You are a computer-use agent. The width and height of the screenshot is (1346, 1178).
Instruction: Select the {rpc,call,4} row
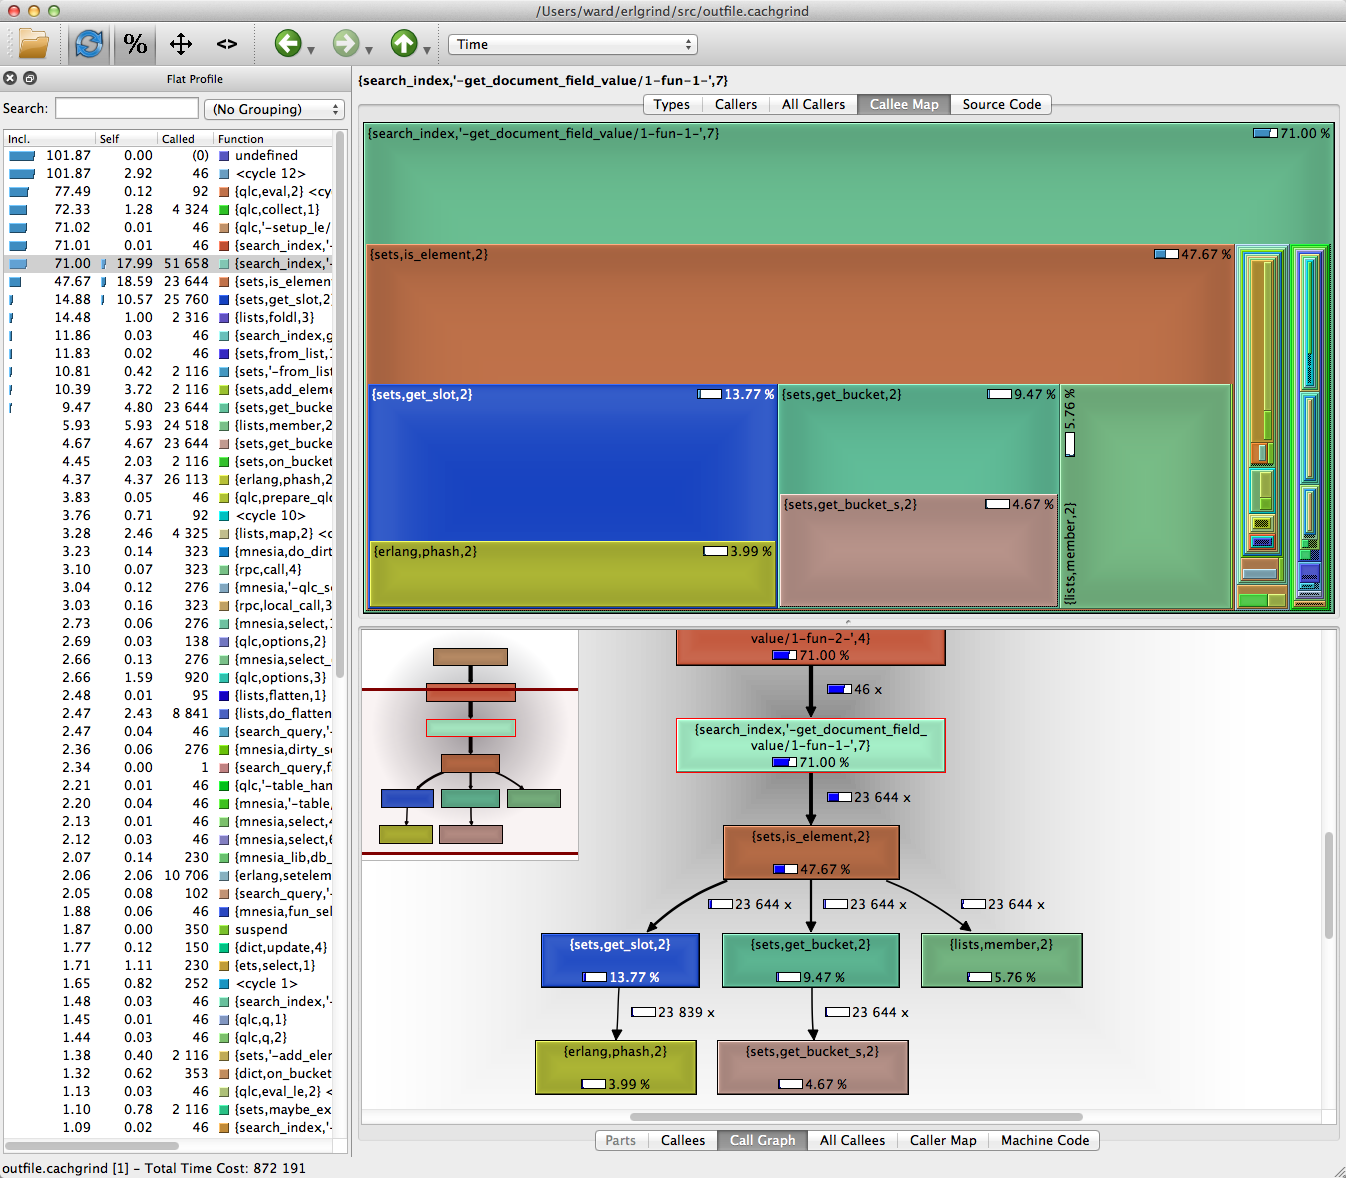click(x=168, y=569)
